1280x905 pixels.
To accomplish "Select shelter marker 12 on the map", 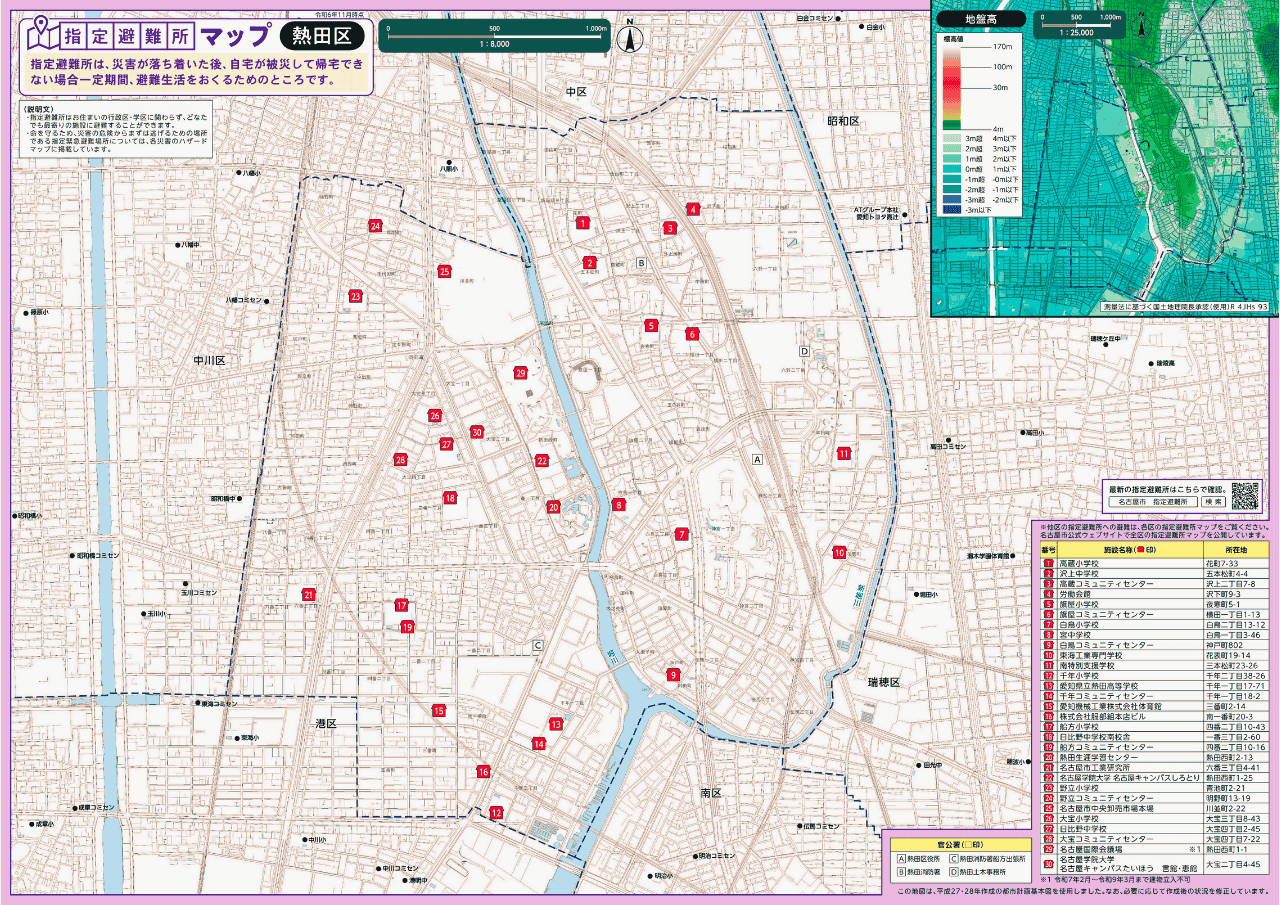I will click(496, 813).
